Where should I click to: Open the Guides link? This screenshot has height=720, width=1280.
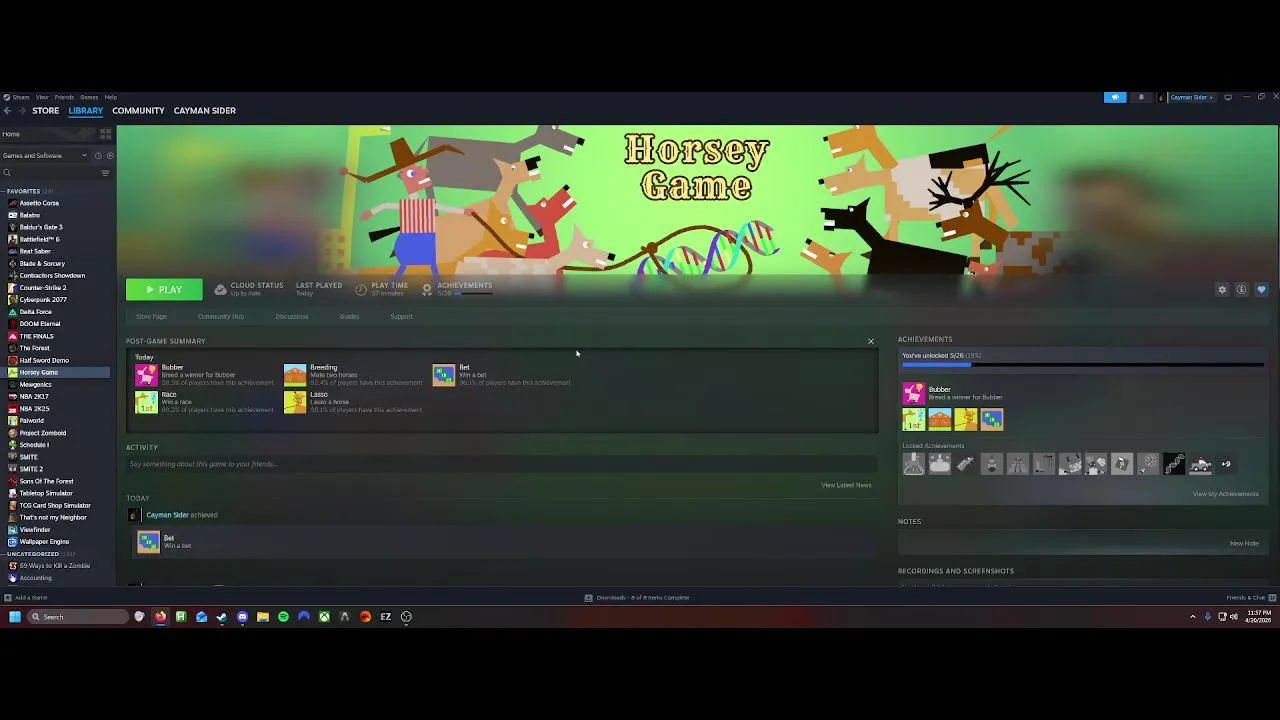click(349, 317)
